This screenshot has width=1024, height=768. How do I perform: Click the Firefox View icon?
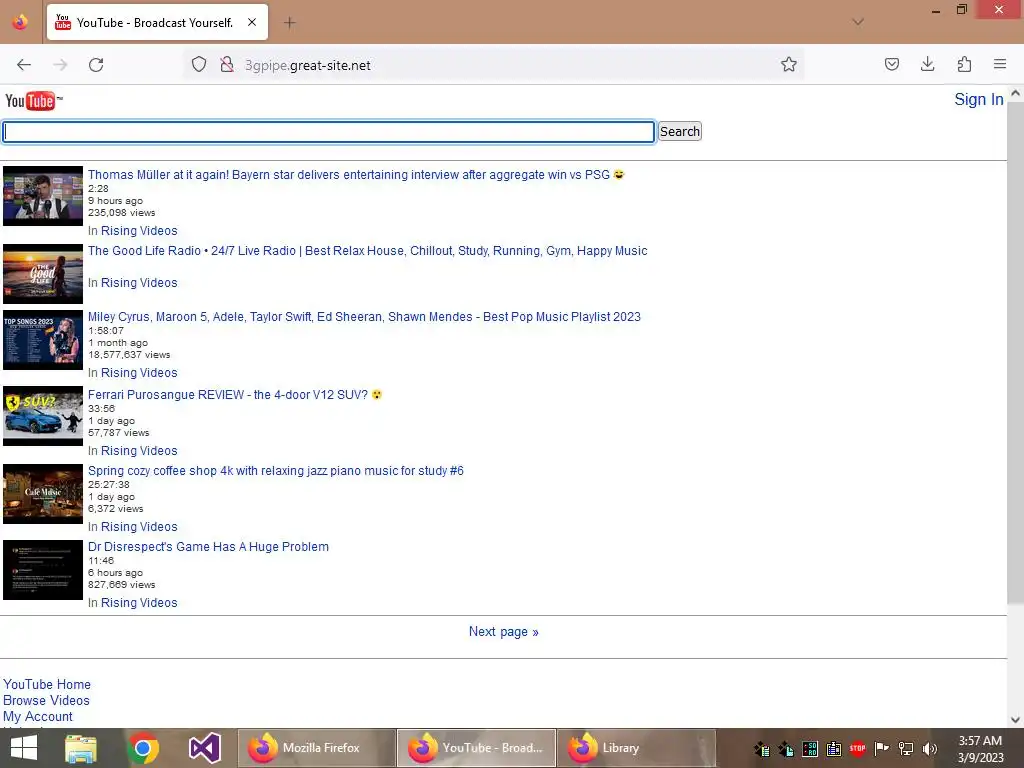(x=20, y=22)
